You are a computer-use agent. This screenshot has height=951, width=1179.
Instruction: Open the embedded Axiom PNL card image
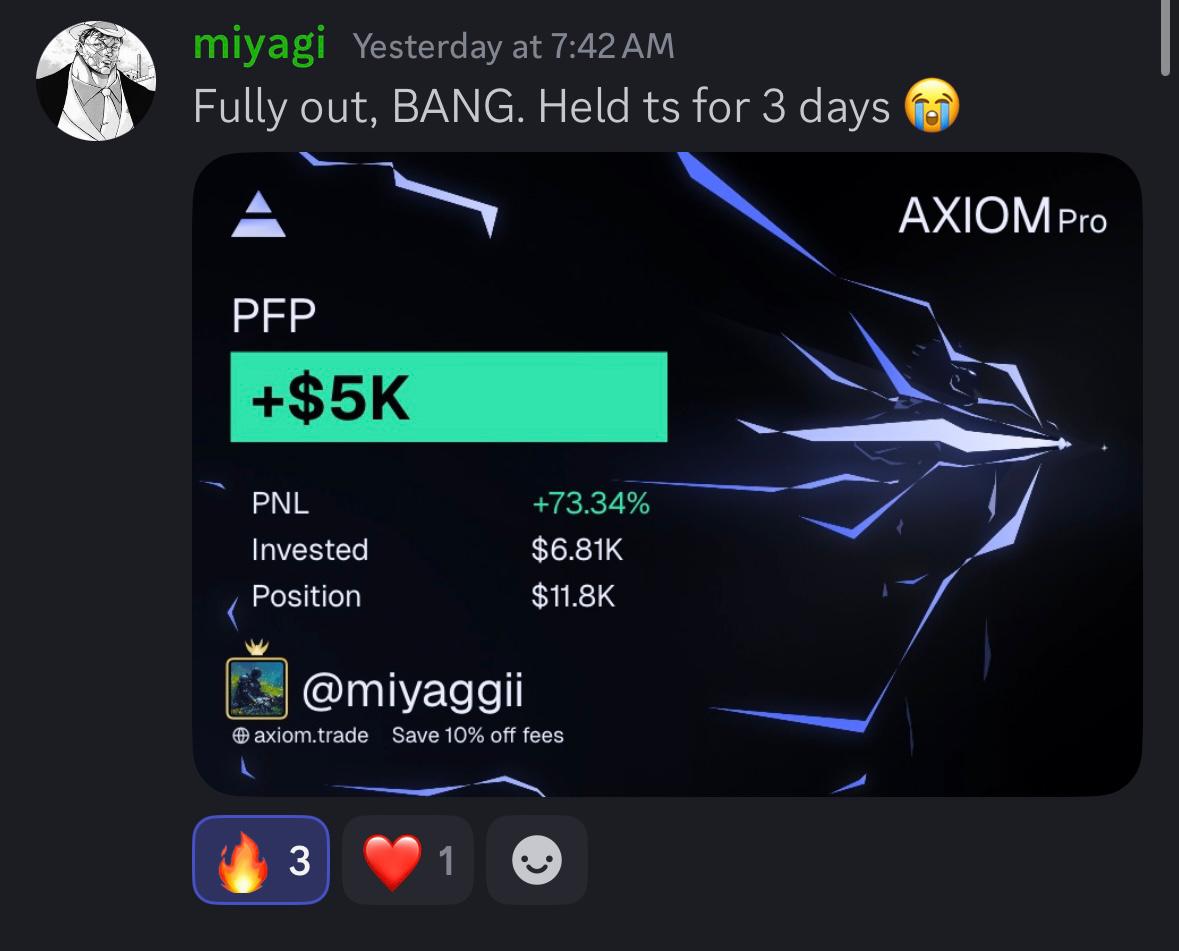668,474
